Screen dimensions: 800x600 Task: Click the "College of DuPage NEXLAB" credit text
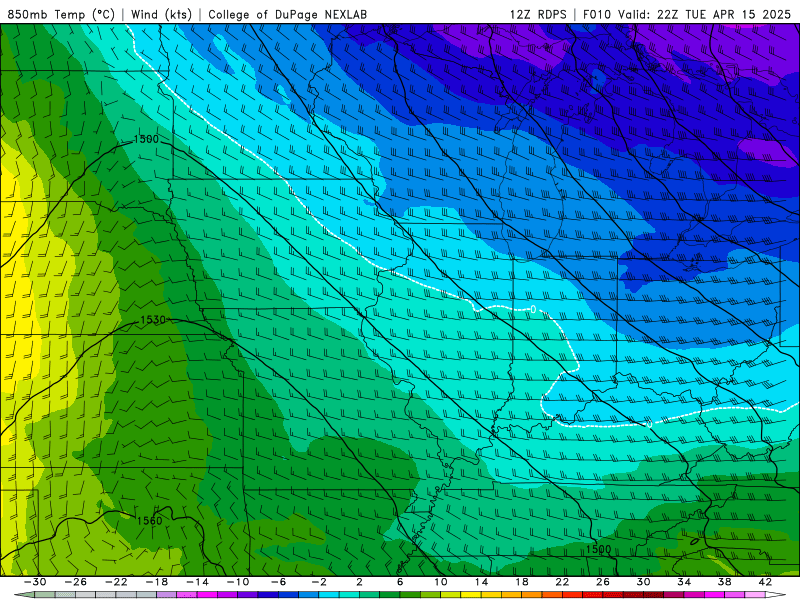tap(287, 14)
